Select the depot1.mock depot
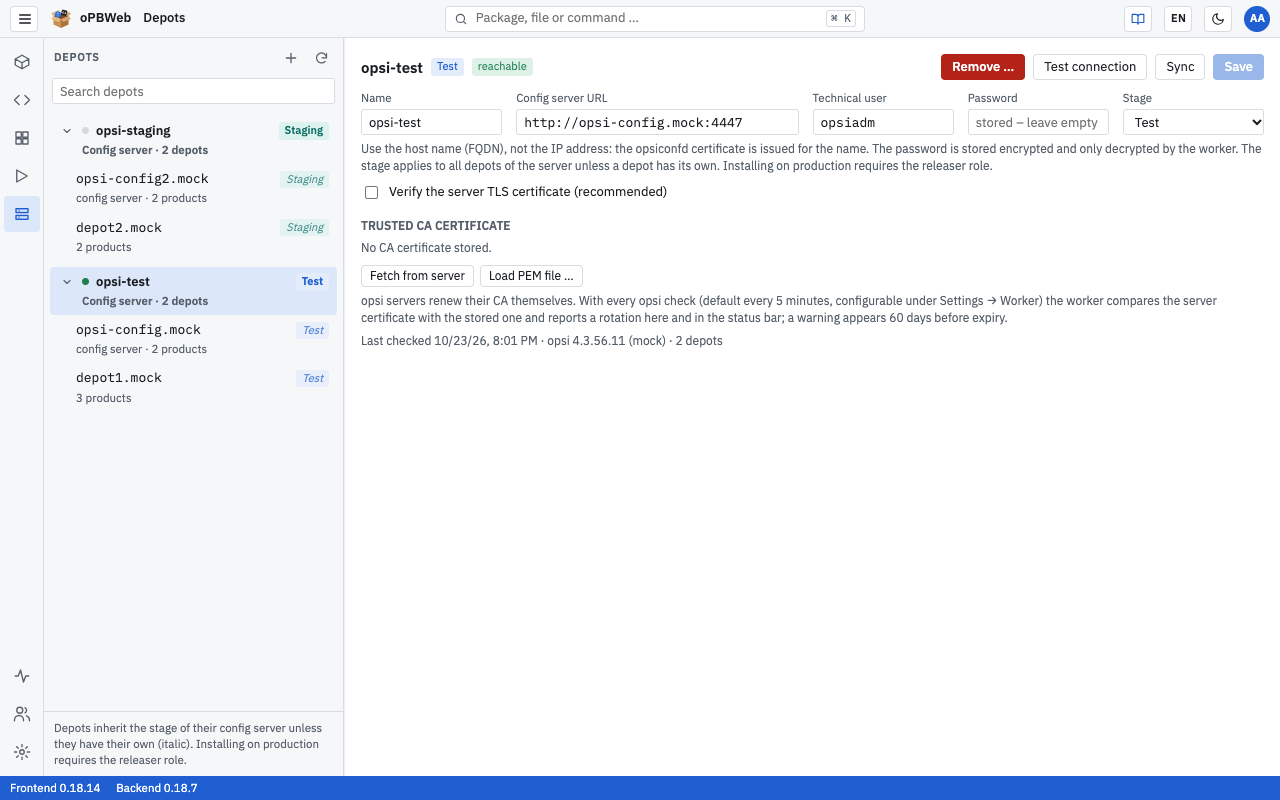 tap(194, 388)
